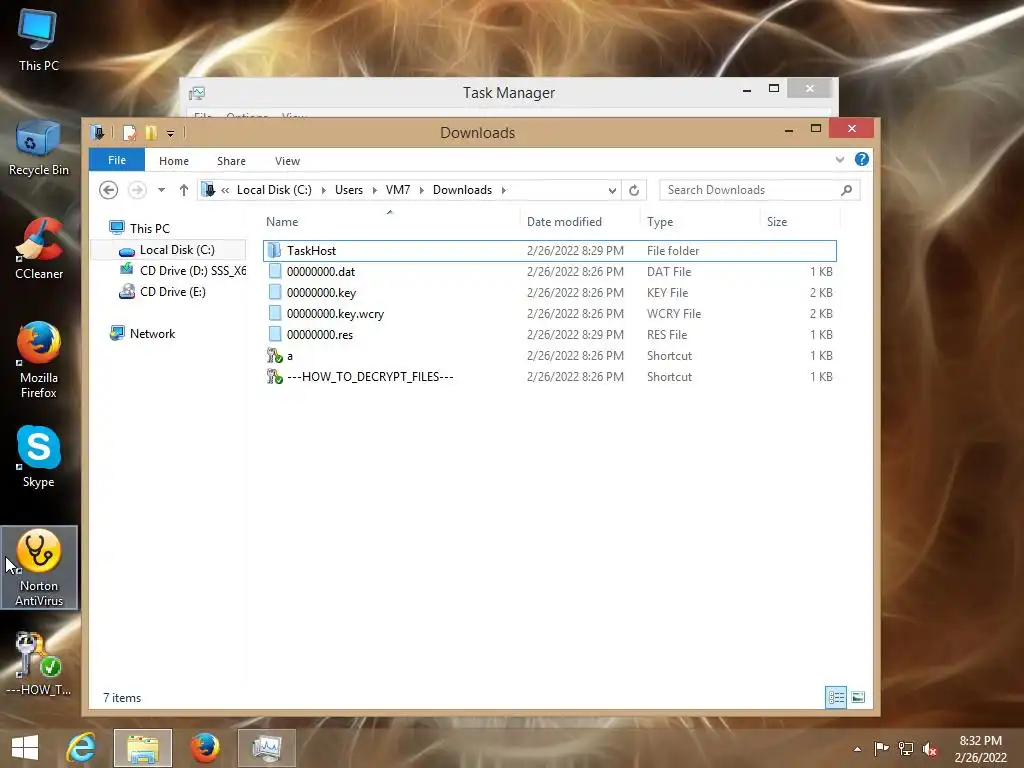The height and width of the screenshot is (768, 1024).
Task: Click Local Disk (C:) in address bar
Action: pos(274,189)
